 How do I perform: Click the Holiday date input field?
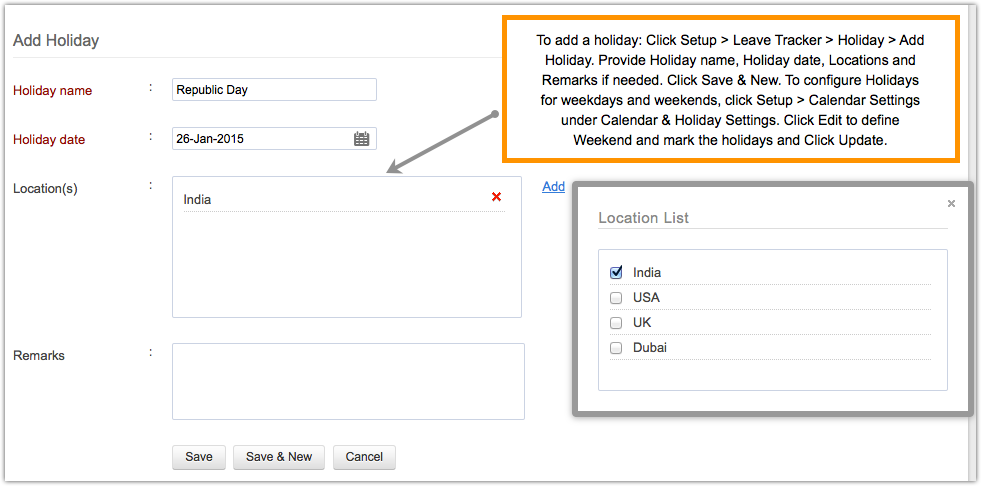(x=260, y=139)
